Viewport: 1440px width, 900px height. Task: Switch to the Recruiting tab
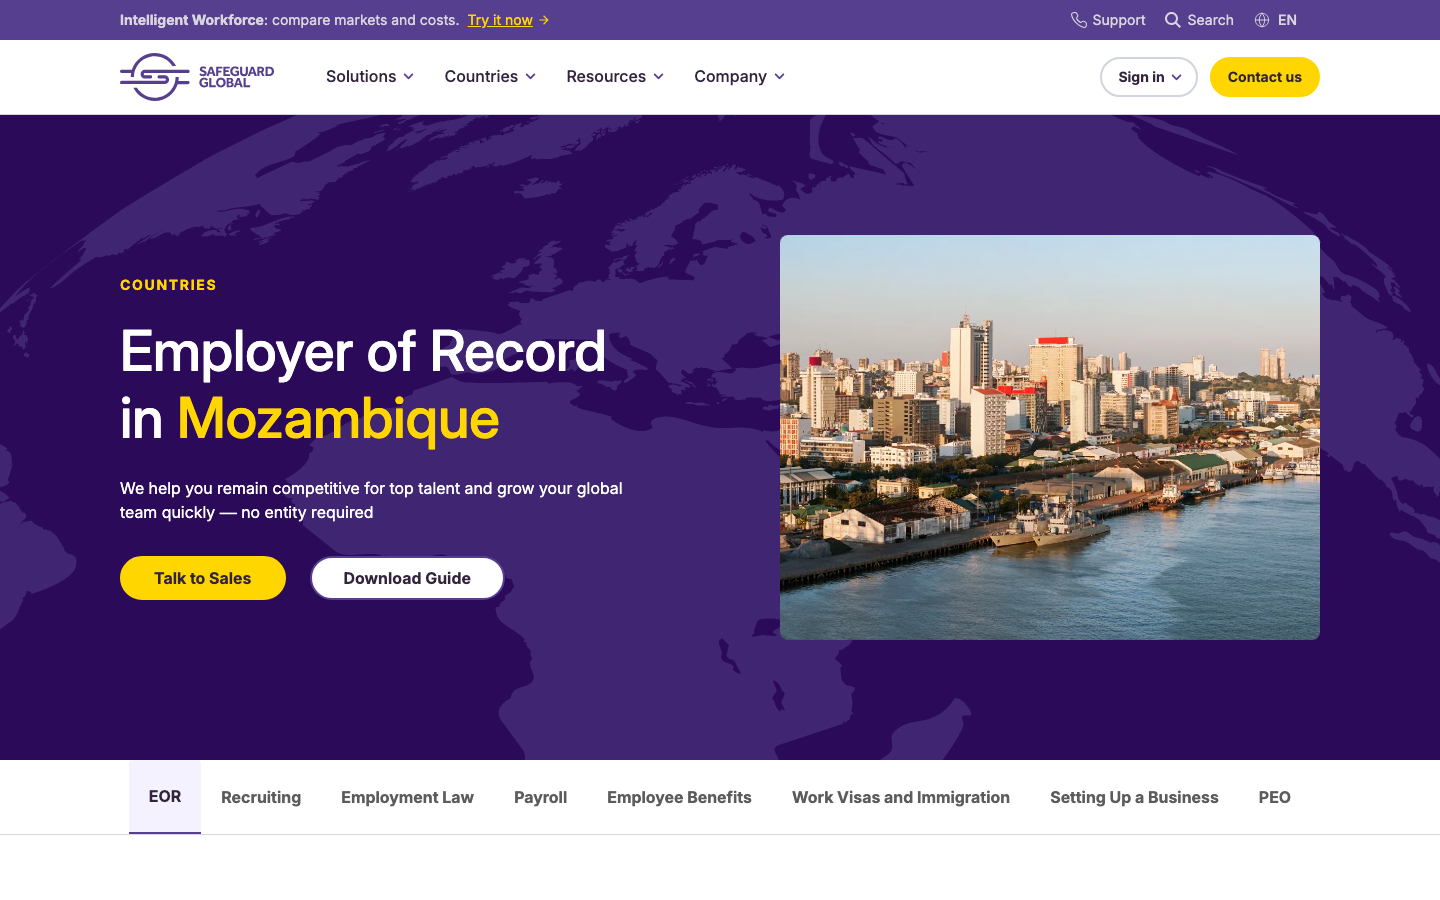[261, 797]
